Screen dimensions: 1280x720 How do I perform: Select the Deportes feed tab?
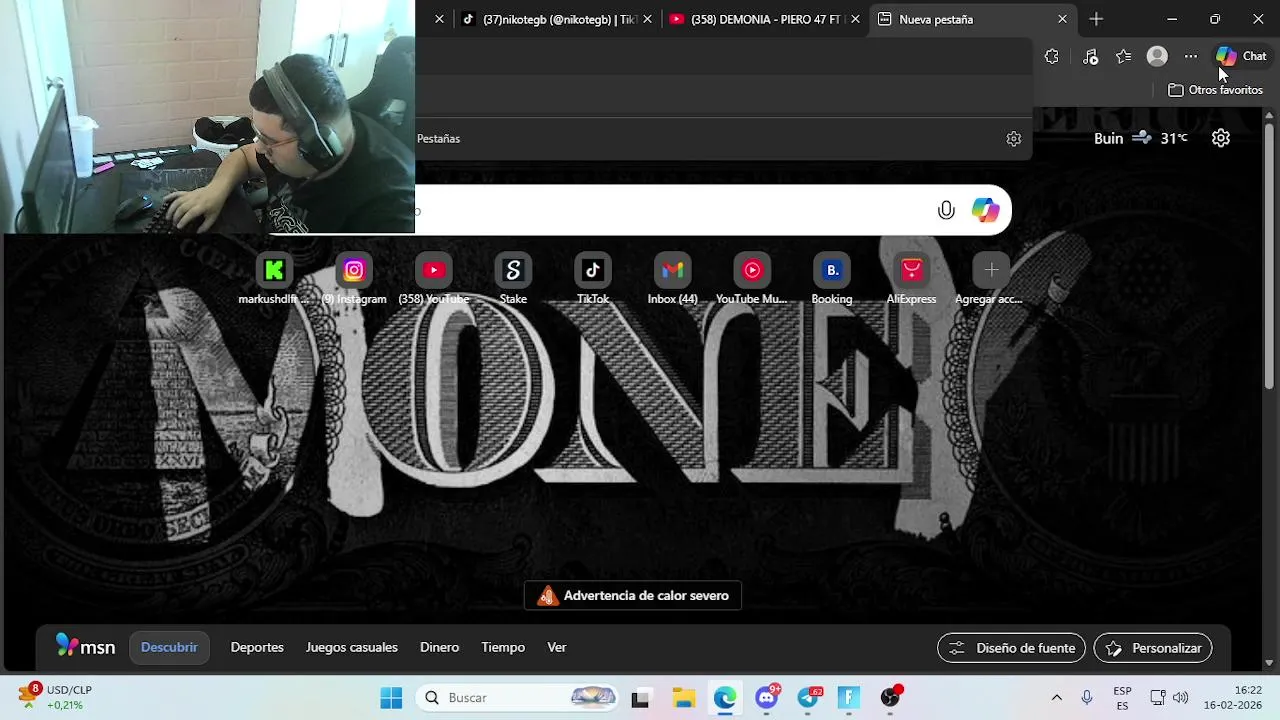(x=257, y=647)
